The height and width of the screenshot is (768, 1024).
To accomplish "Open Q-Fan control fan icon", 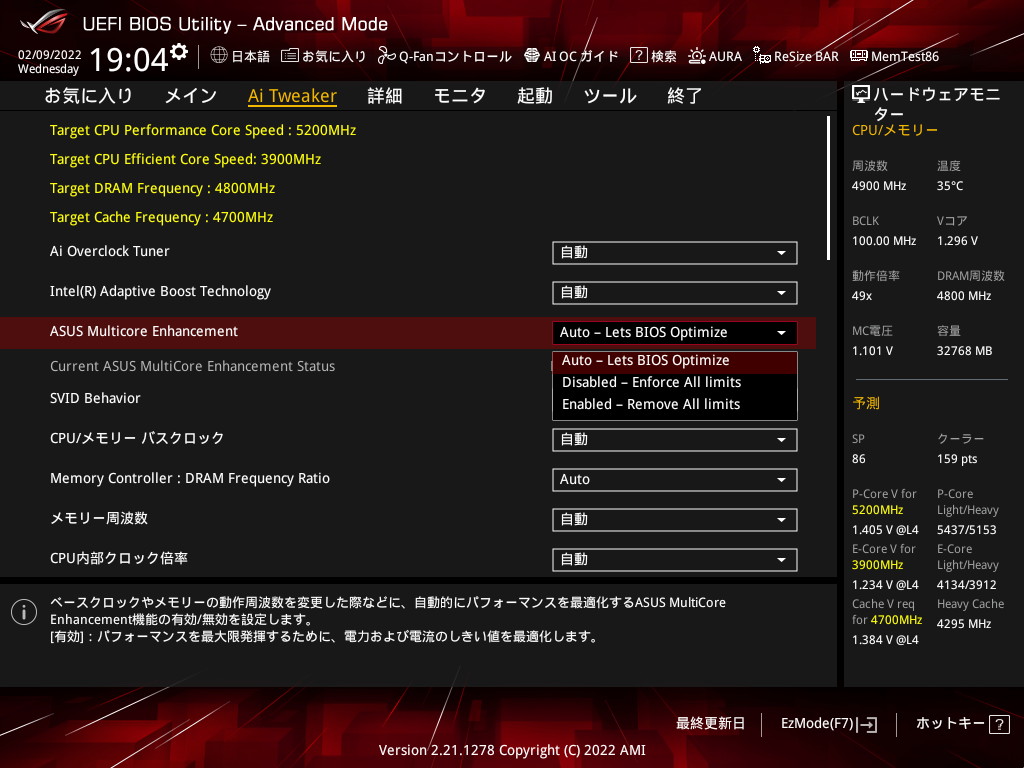I will pos(386,56).
